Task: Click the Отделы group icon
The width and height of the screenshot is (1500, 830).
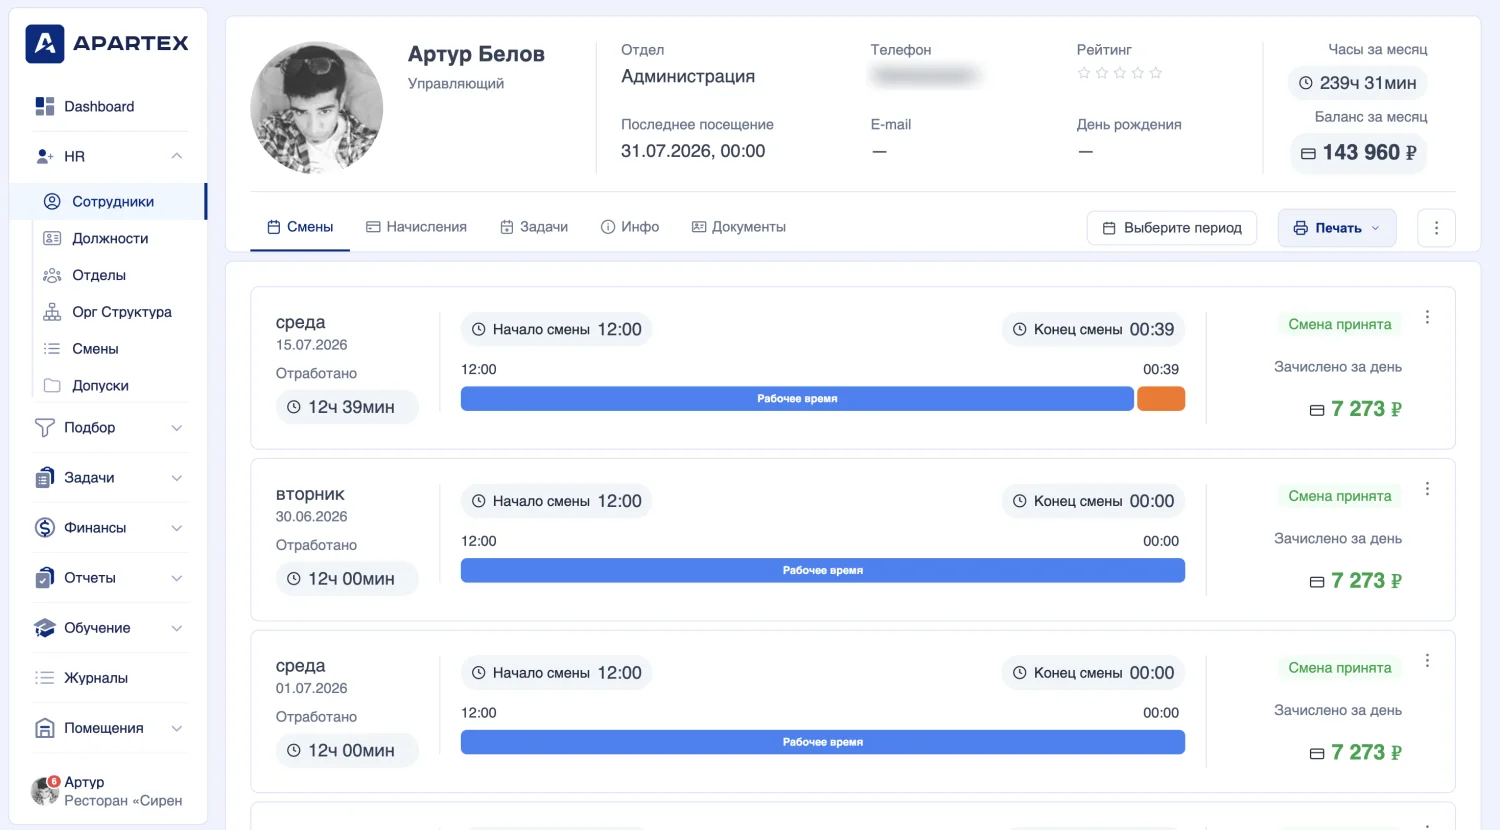Action: click(x=52, y=275)
